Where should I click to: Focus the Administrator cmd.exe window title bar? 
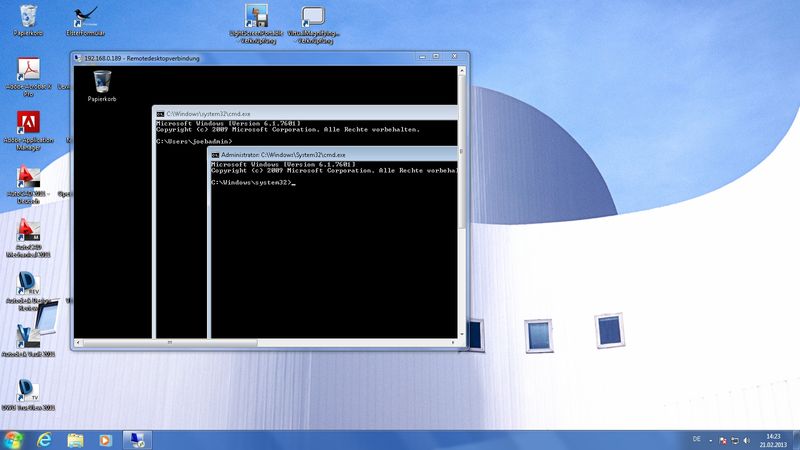point(330,156)
